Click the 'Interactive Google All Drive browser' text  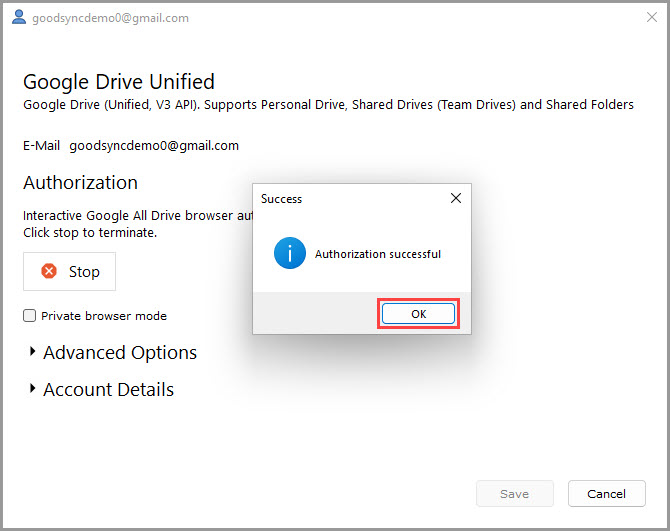[x=138, y=215]
